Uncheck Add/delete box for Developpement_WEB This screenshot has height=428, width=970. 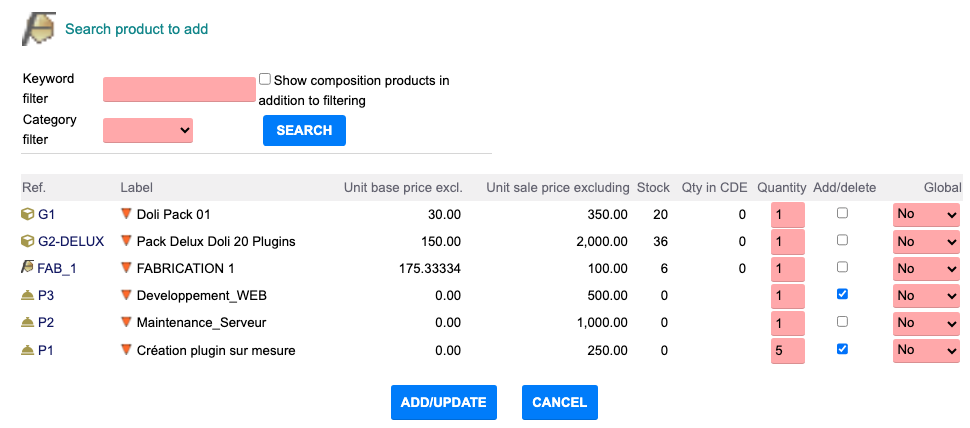[842, 295]
